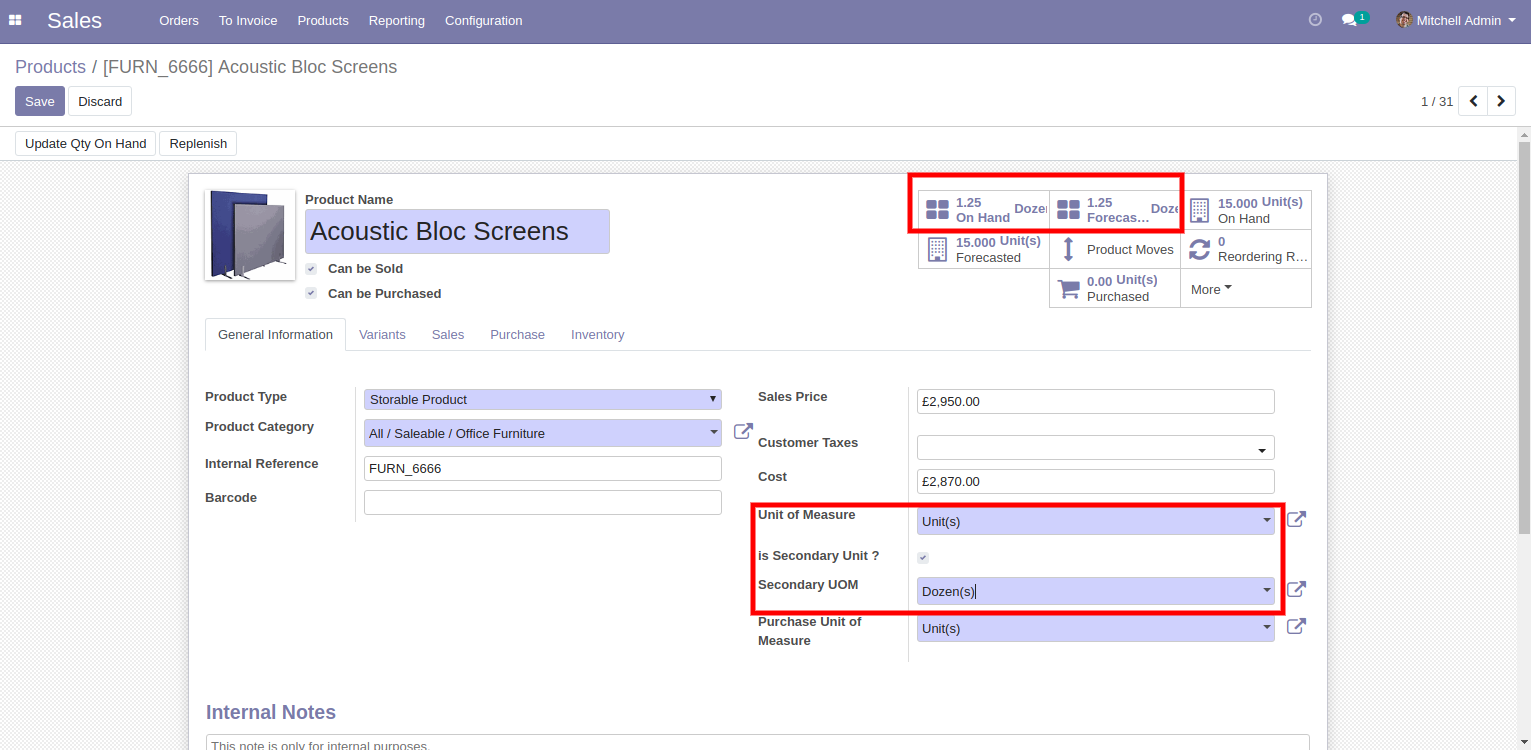Open the Reporting menu
The width and height of the screenshot is (1531, 750).
396,20
